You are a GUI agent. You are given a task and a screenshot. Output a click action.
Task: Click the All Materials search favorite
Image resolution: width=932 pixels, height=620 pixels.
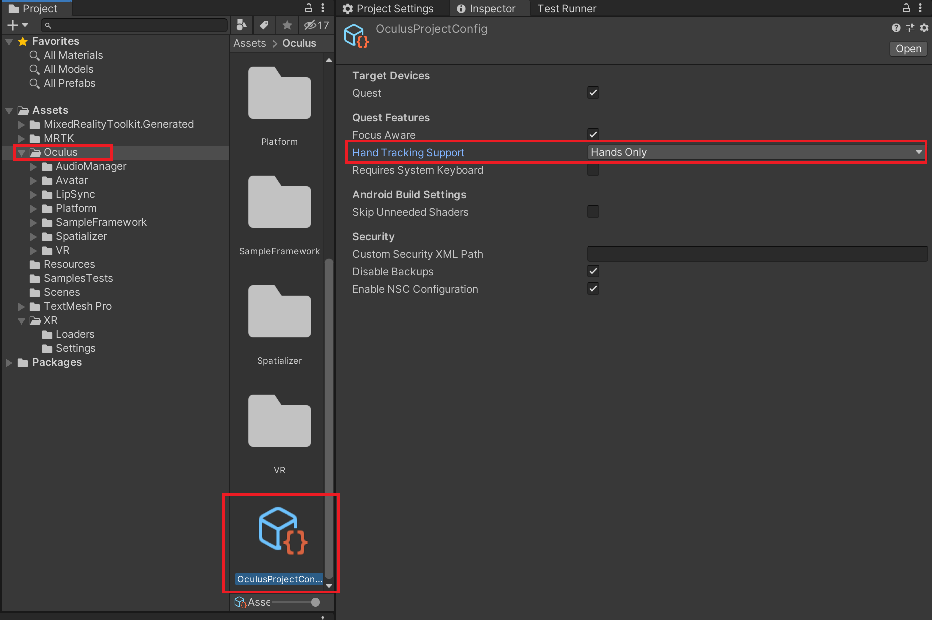(x=73, y=55)
